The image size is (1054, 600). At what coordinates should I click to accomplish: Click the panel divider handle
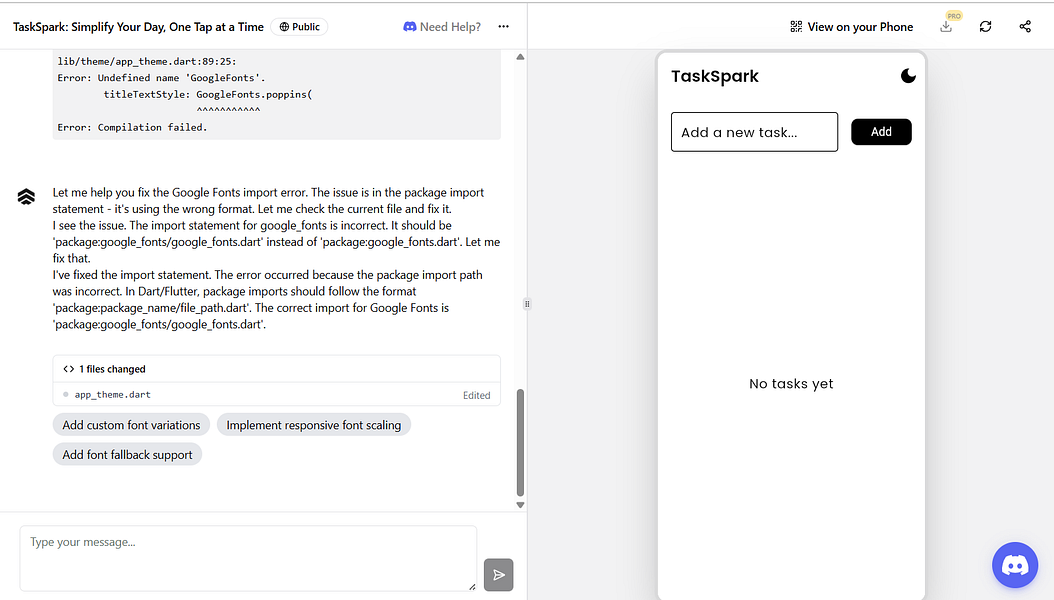click(x=527, y=304)
